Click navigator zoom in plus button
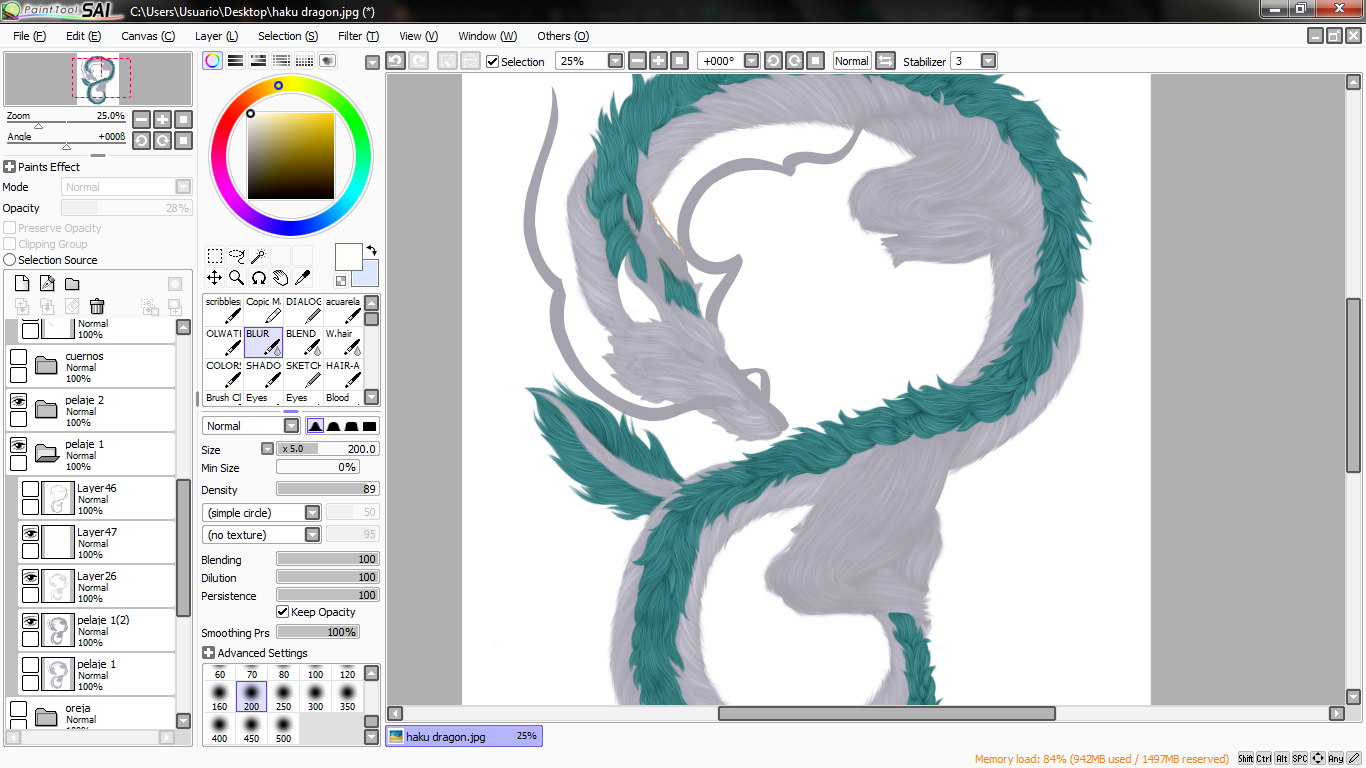 [162, 119]
